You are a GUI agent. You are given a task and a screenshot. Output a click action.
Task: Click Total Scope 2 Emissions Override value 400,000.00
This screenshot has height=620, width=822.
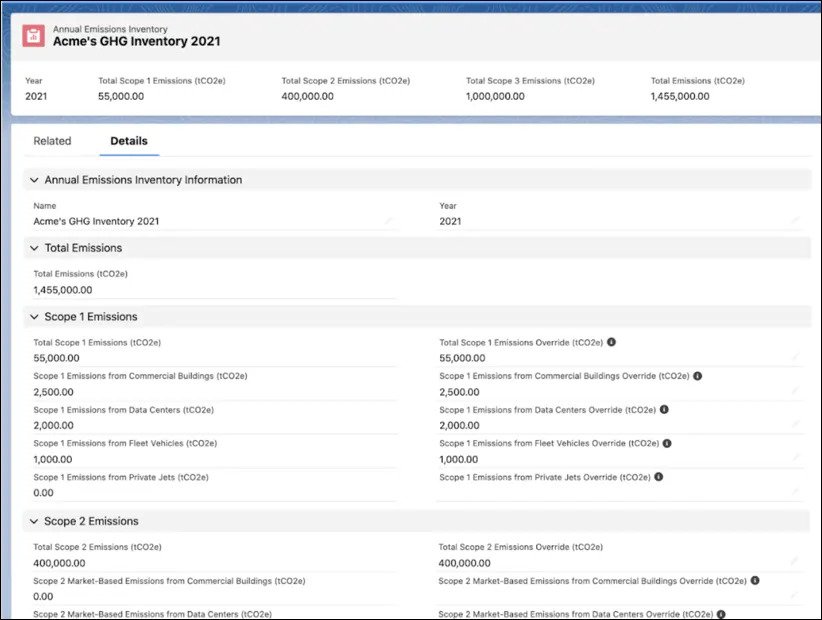click(x=464, y=563)
